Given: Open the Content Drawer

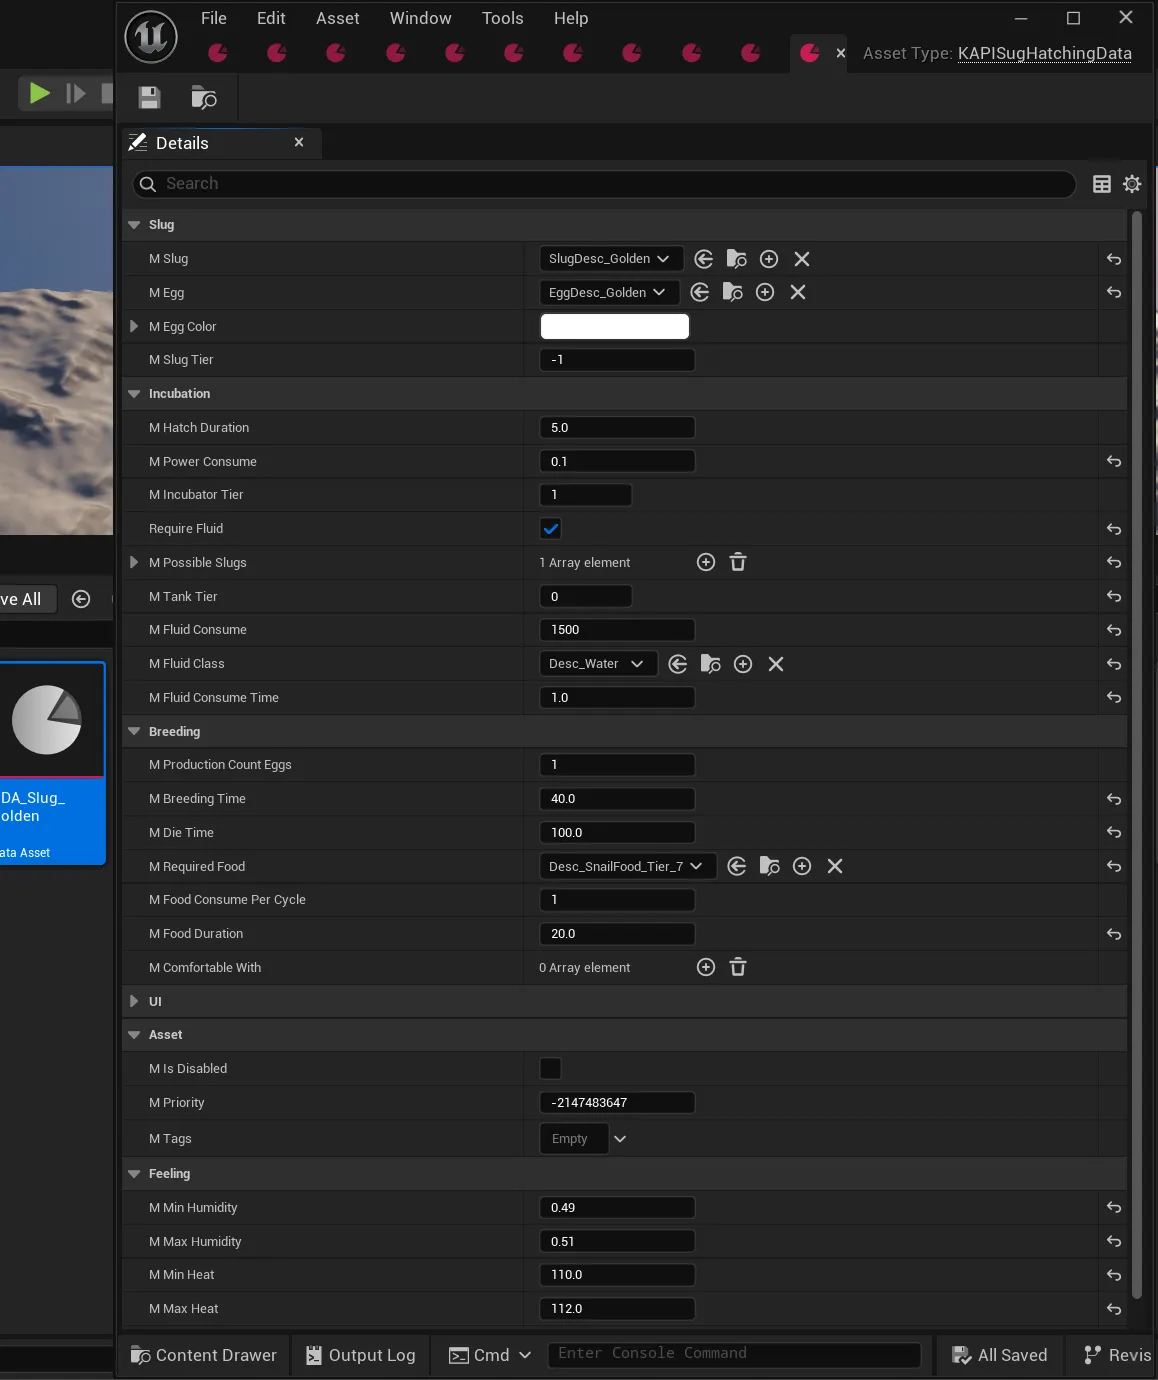Looking at the screenshot, I should 204,1355.
